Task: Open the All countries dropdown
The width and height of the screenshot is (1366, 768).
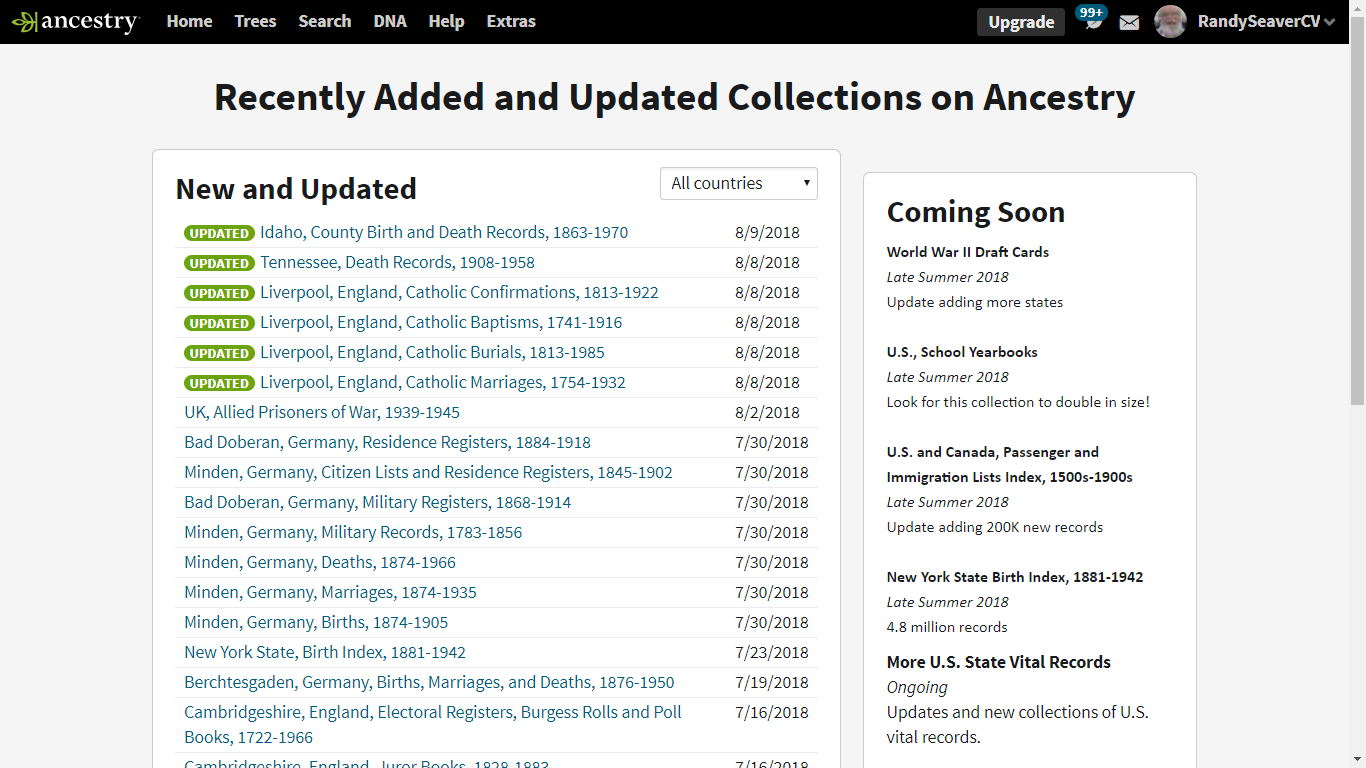Action: click(x=738, y=183)
